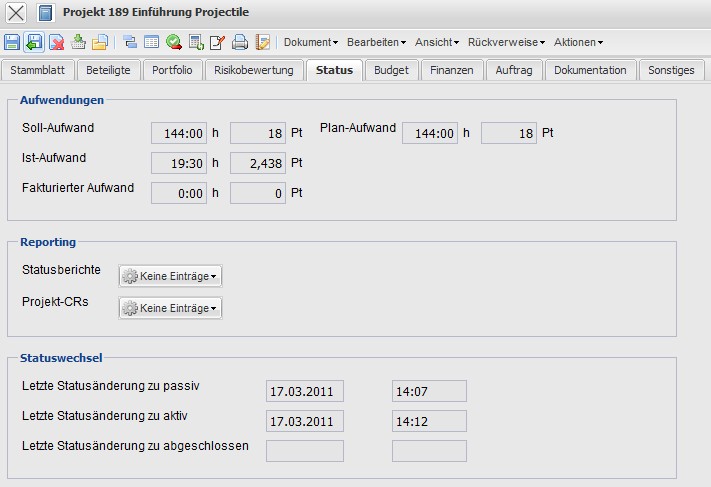Close the project with the X button

click(17, 13)
